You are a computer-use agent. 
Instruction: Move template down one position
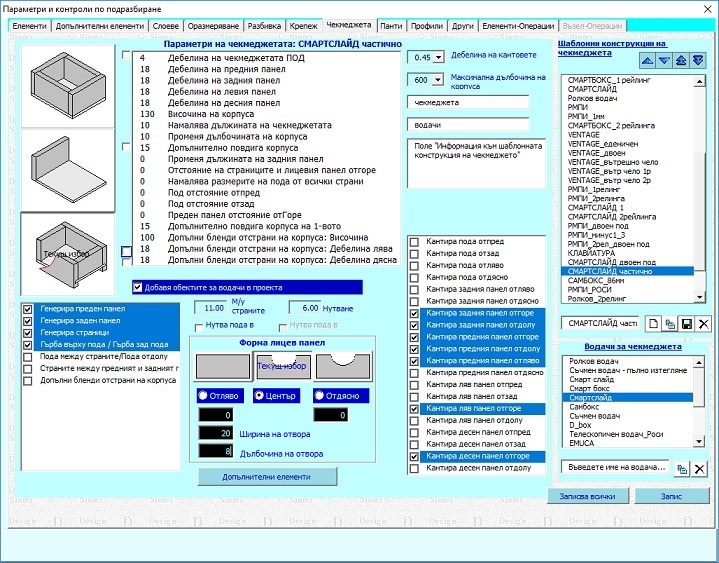pyautogui.click(x=664, y=61)
